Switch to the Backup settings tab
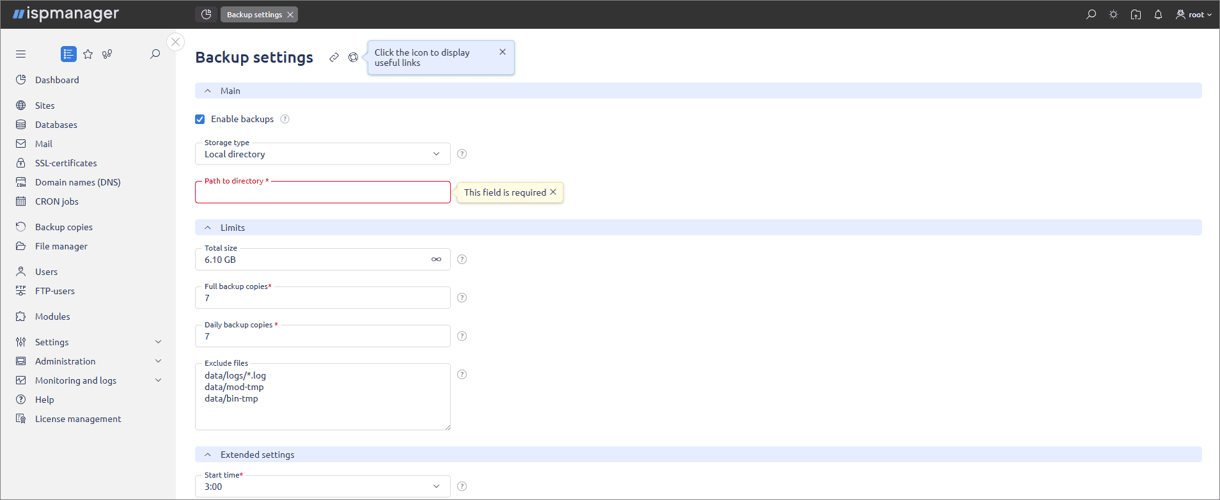Screen dimensions: 1220x500 point(254,15)
